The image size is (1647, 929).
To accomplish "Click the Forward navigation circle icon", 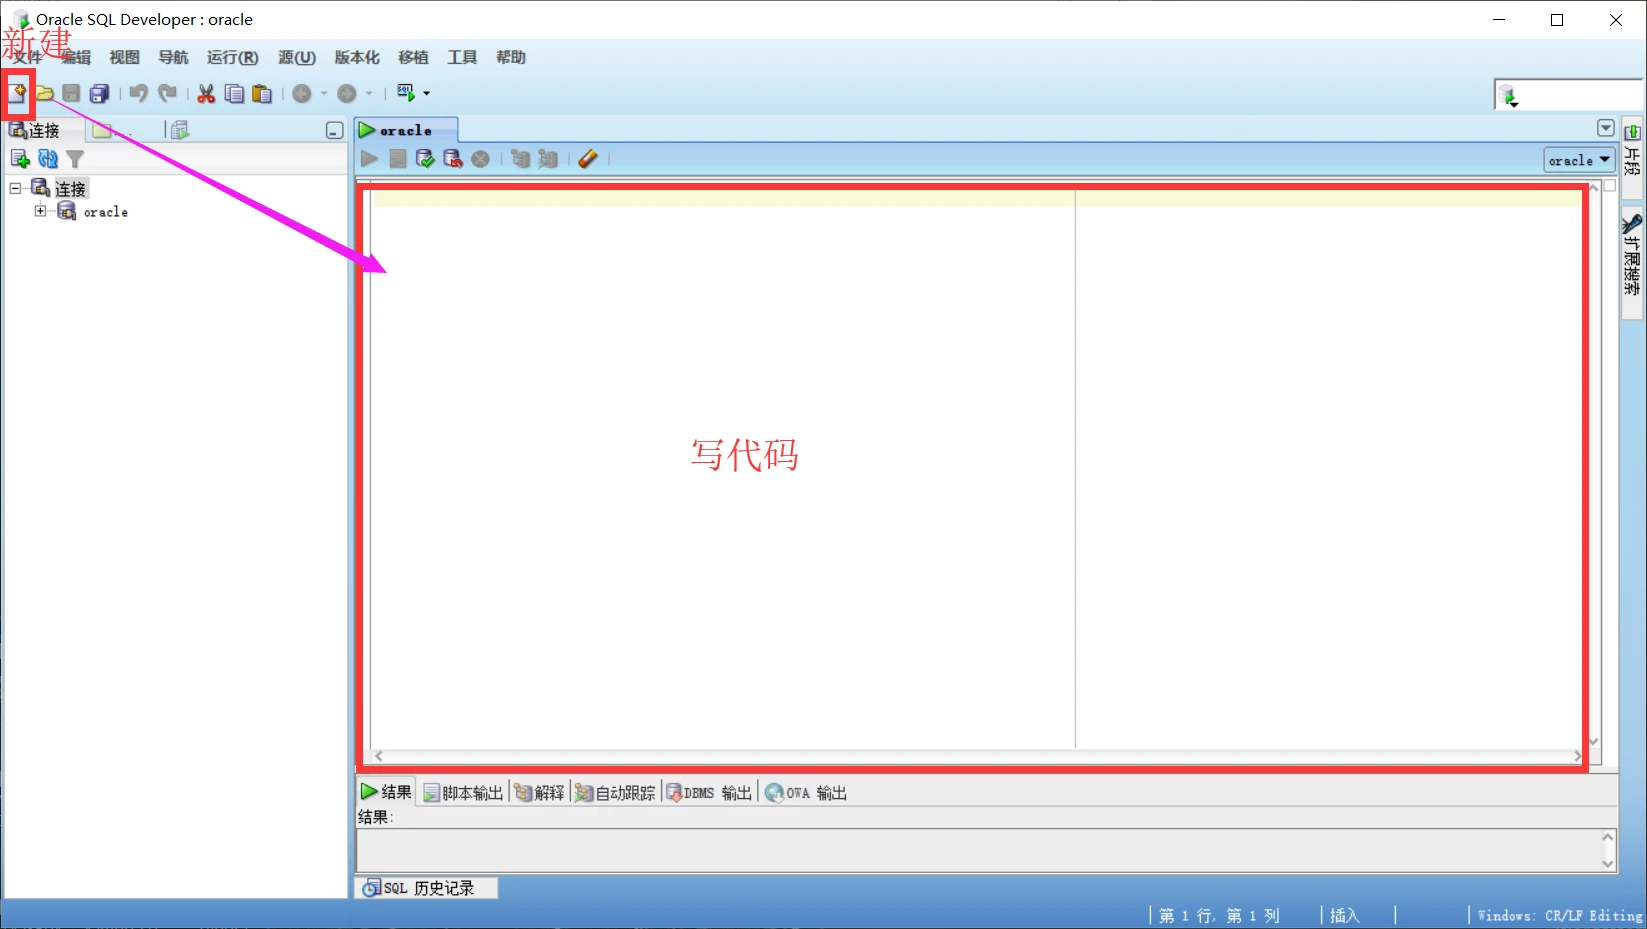I will pos(347,93).
